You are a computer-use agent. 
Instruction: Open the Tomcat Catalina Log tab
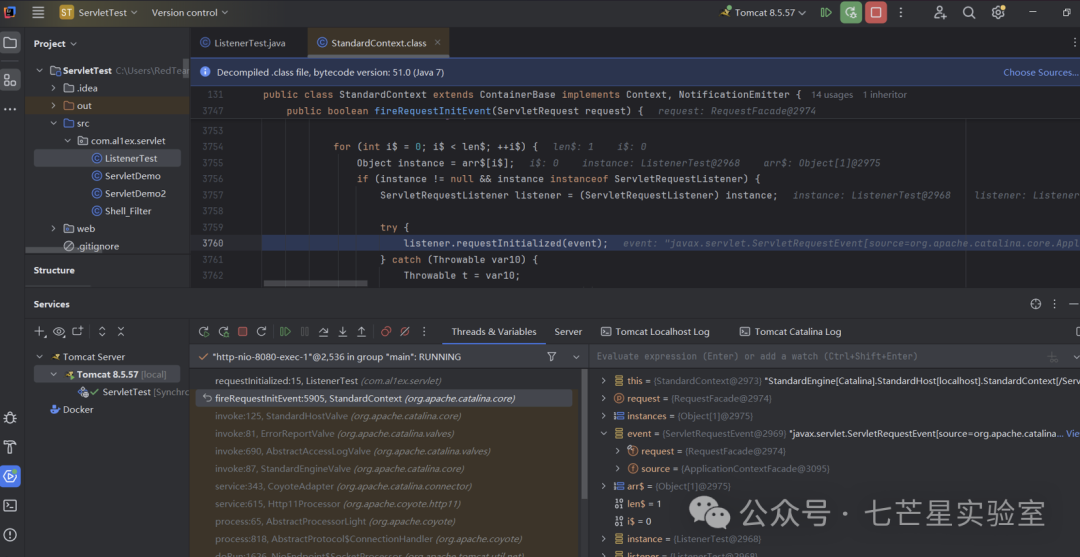[x=791, y=331]
